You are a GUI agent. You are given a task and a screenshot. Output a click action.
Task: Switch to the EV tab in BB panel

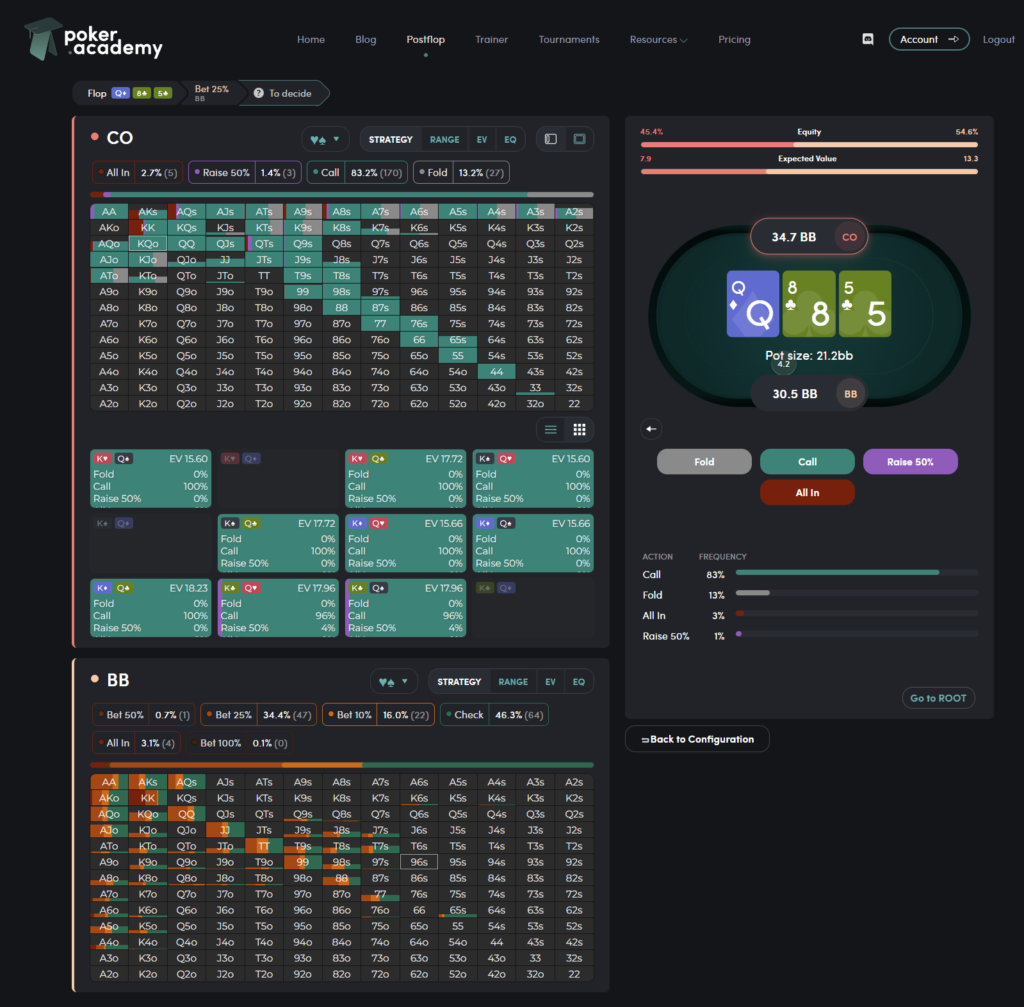(550, 682)
